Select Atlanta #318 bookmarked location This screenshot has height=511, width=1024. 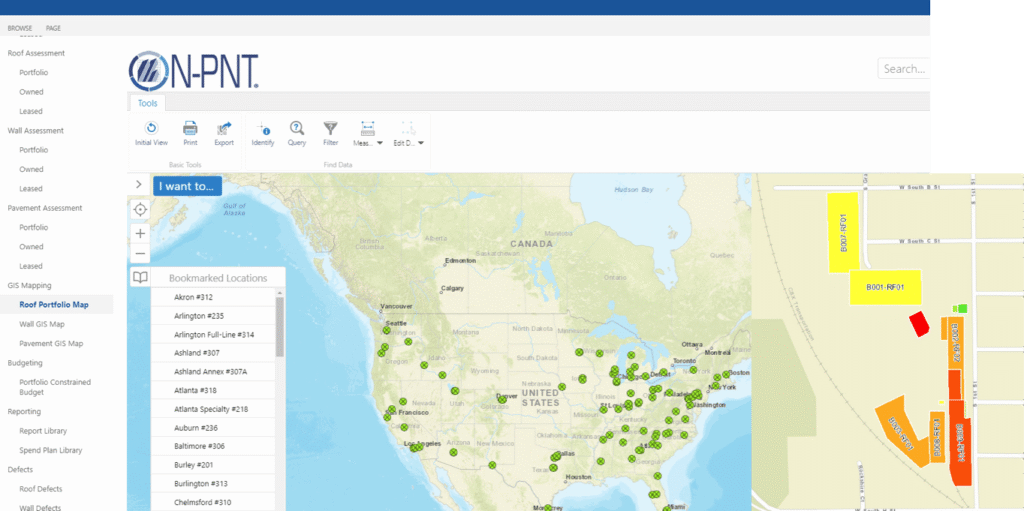[196, 390]
